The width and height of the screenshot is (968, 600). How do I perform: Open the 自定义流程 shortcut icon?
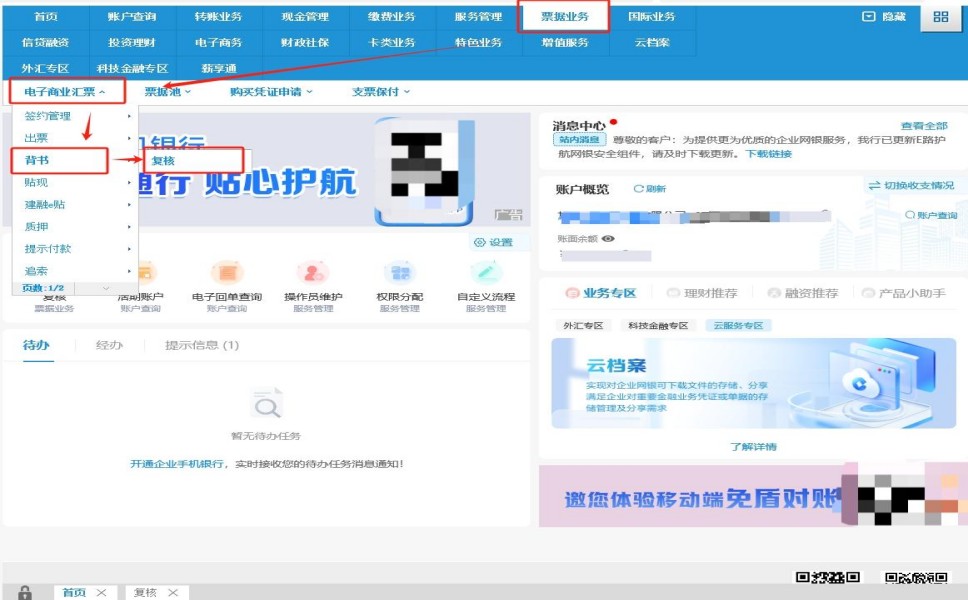486,272
